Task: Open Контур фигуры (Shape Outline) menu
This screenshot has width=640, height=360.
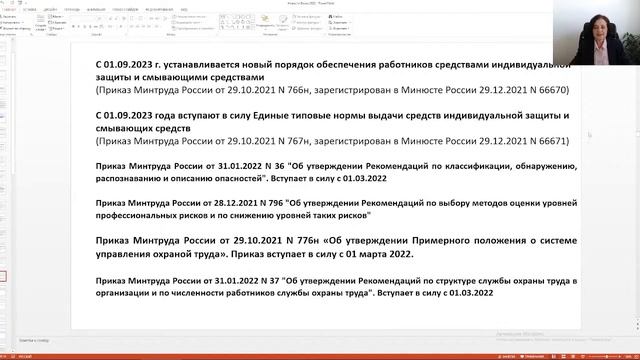Action: (x=307, y=22)
